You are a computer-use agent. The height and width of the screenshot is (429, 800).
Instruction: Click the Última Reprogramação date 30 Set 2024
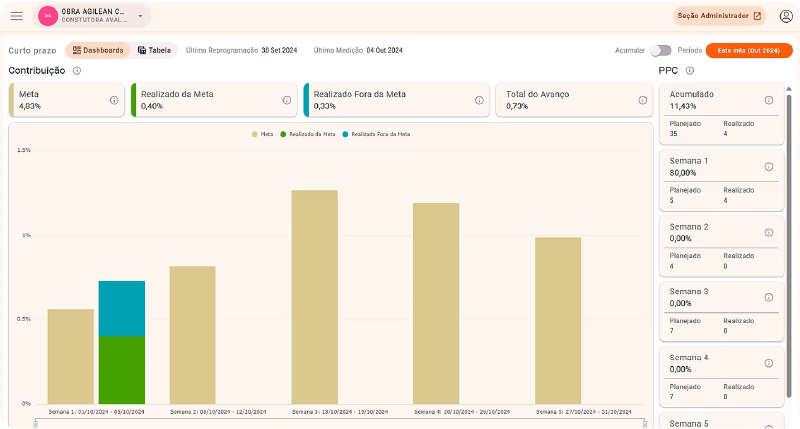279,51
